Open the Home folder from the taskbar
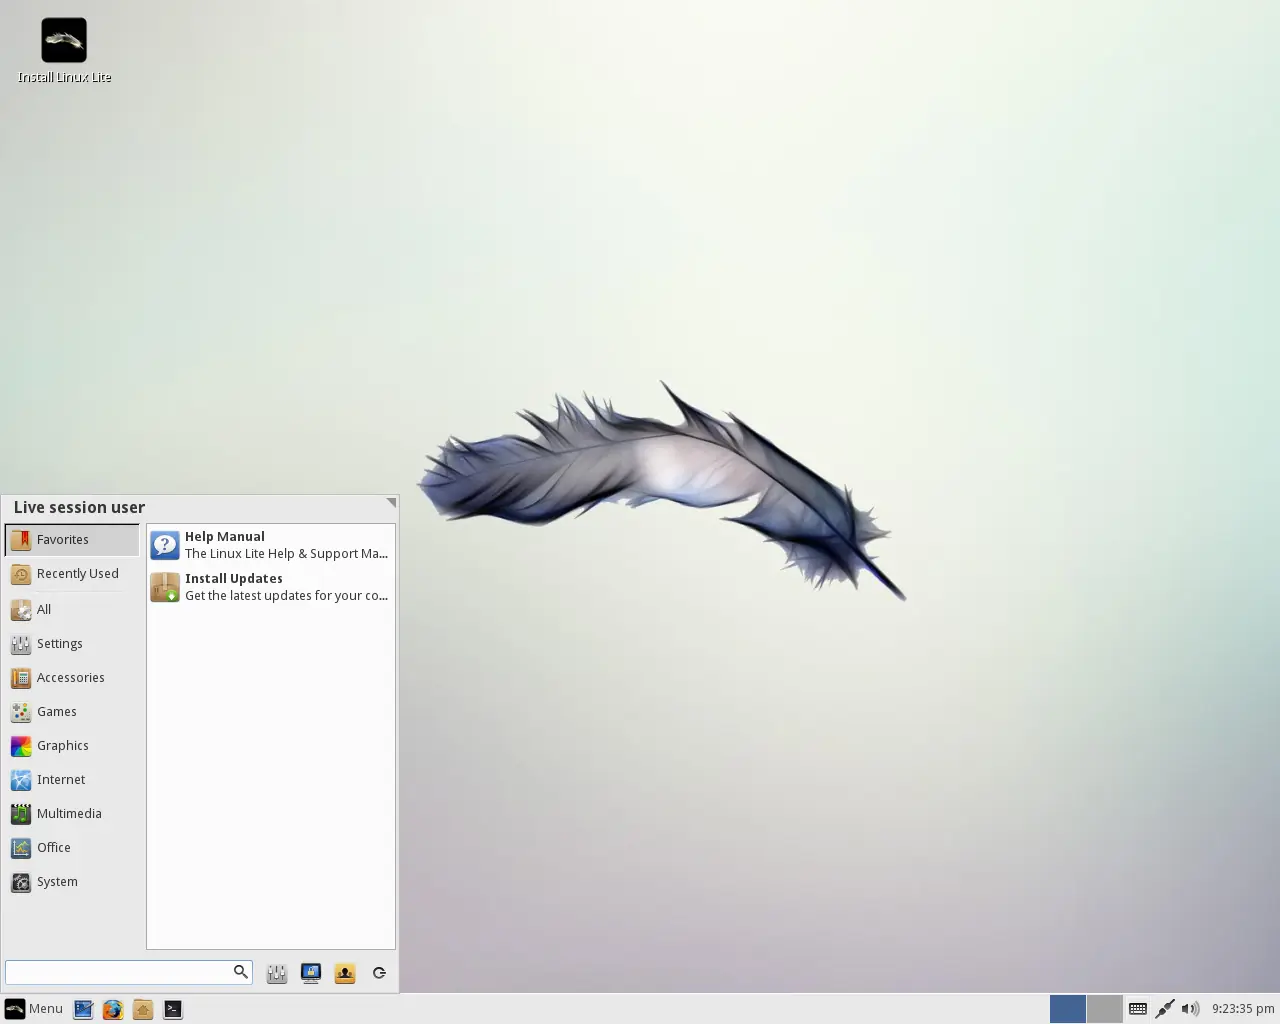 143,1010
